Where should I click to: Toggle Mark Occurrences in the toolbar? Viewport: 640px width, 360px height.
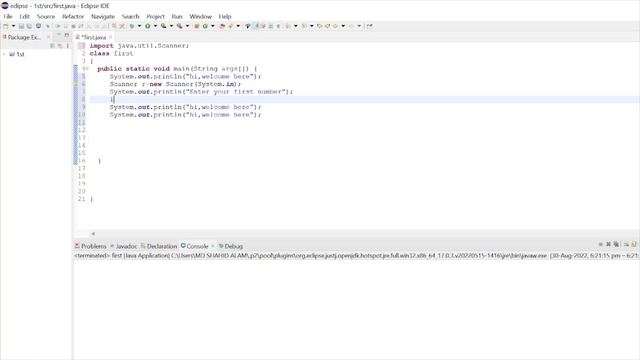tap(256, 26)
